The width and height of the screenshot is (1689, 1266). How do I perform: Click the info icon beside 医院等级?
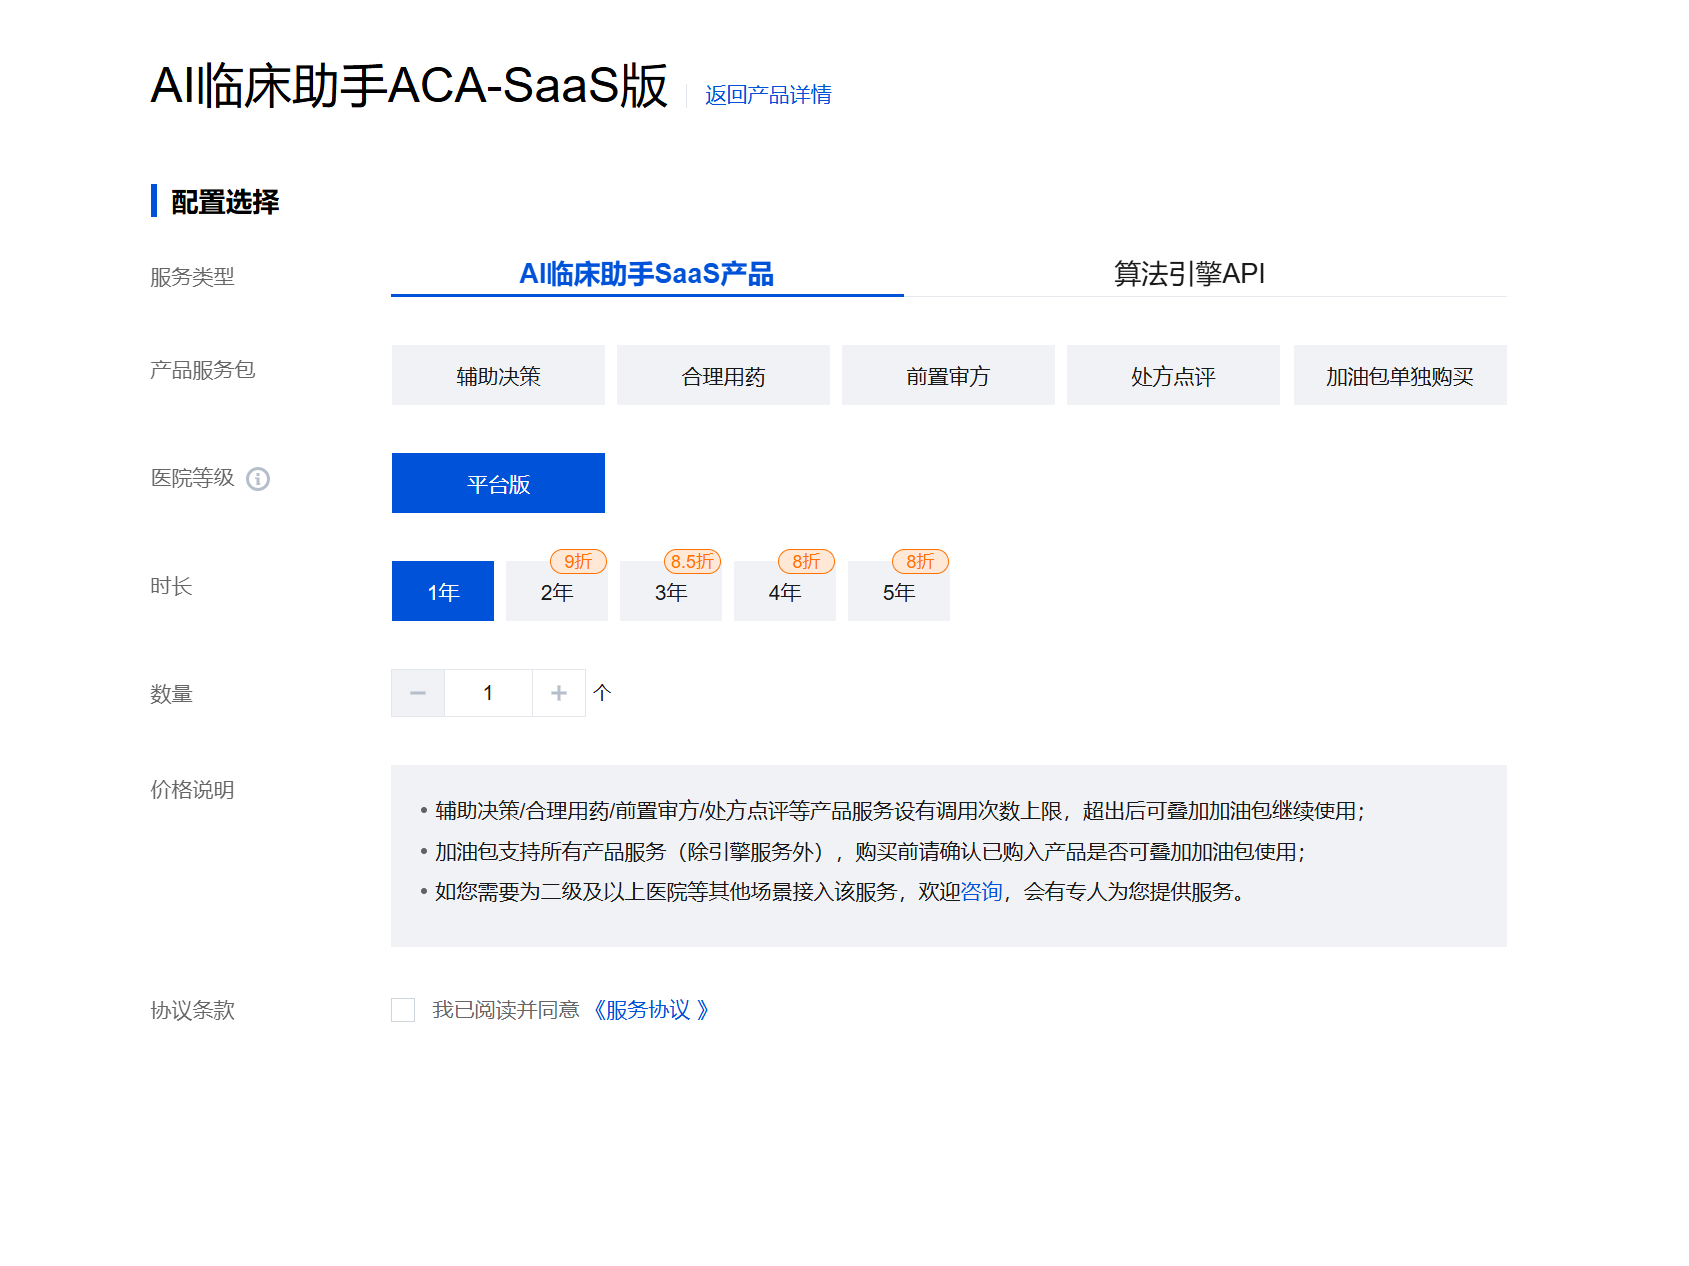tap(258, 479)
